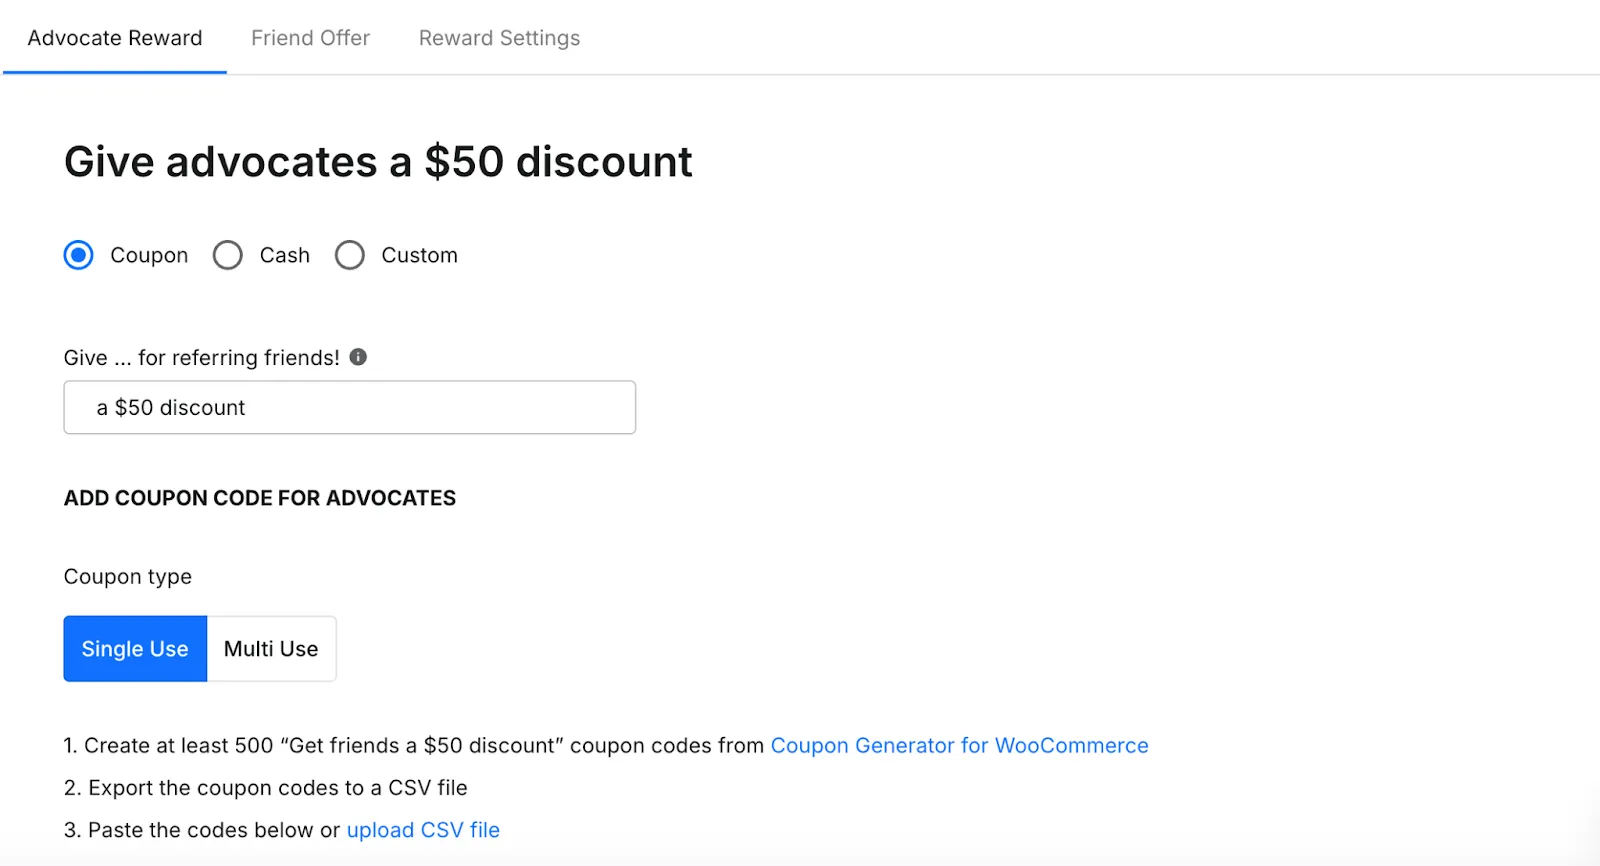Click the info icon beside referring friends label
Screen dimensions: 1600x866
pos(358,357)
